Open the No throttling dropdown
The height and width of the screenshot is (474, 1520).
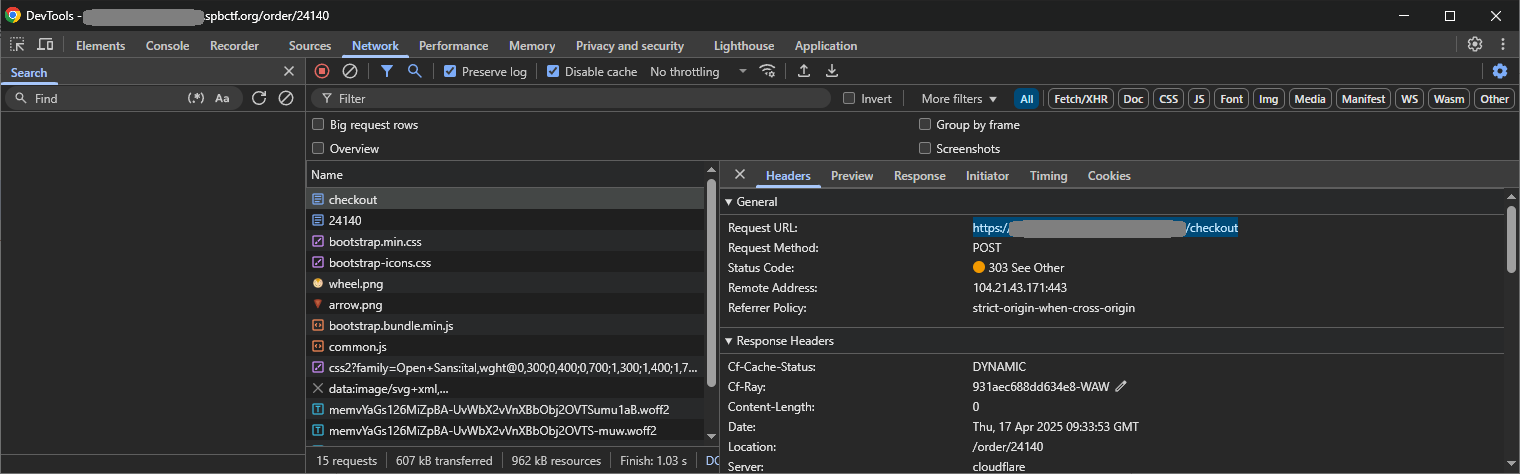pos(698,72)
